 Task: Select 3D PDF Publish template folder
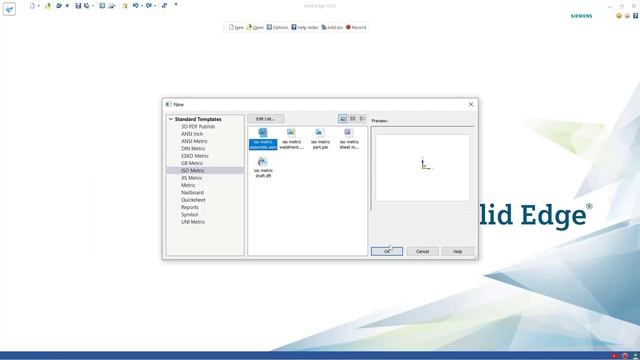click(198, 127)
